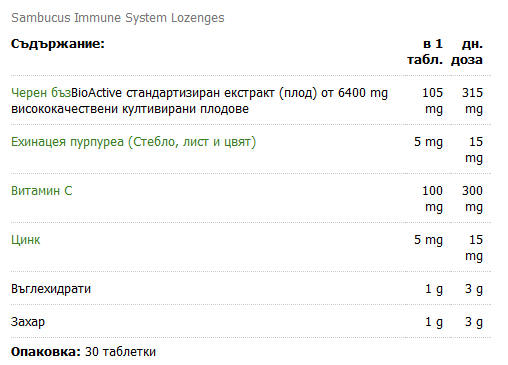
Task: Open the Цинк ingredient link
Action: pos(26,240)
